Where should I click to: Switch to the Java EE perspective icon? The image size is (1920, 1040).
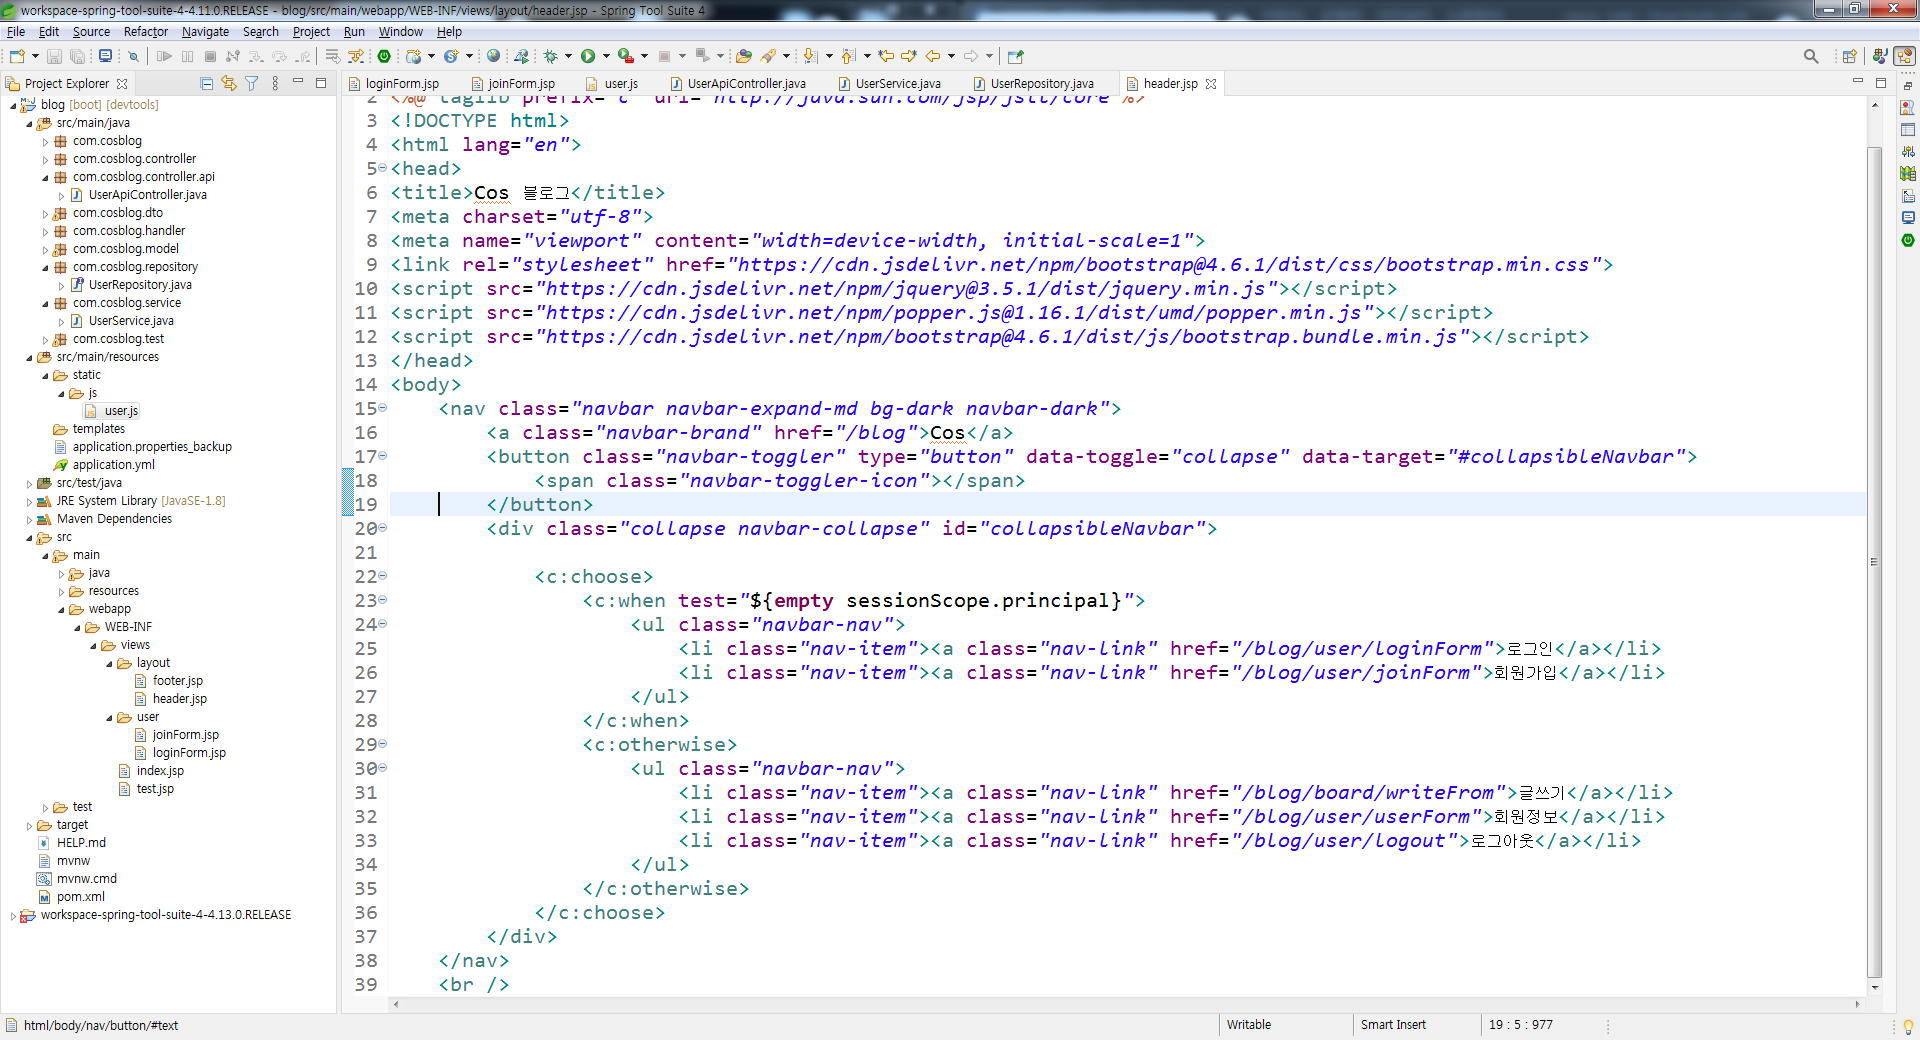(1880, 56)
